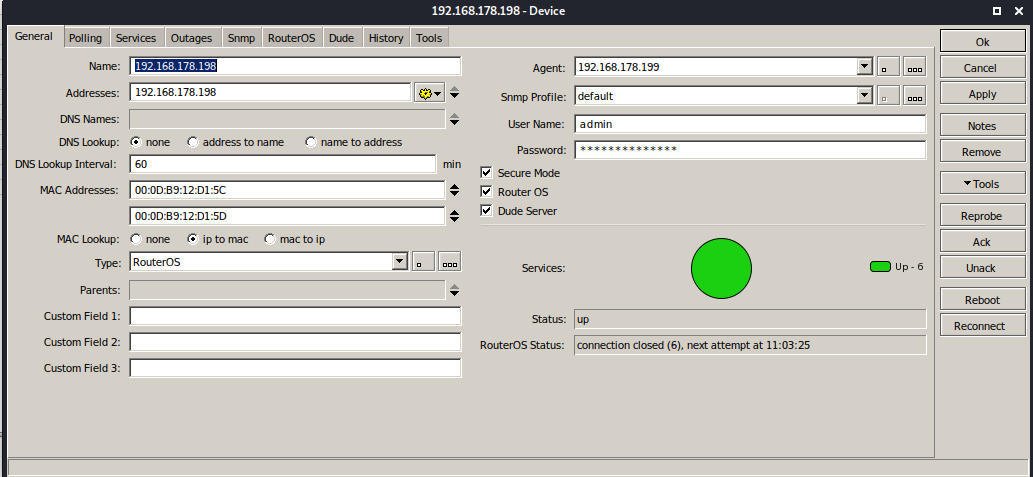Click the up/down arrows beside Parents
Screen dimensions: 1033x477
click(455, 290)
